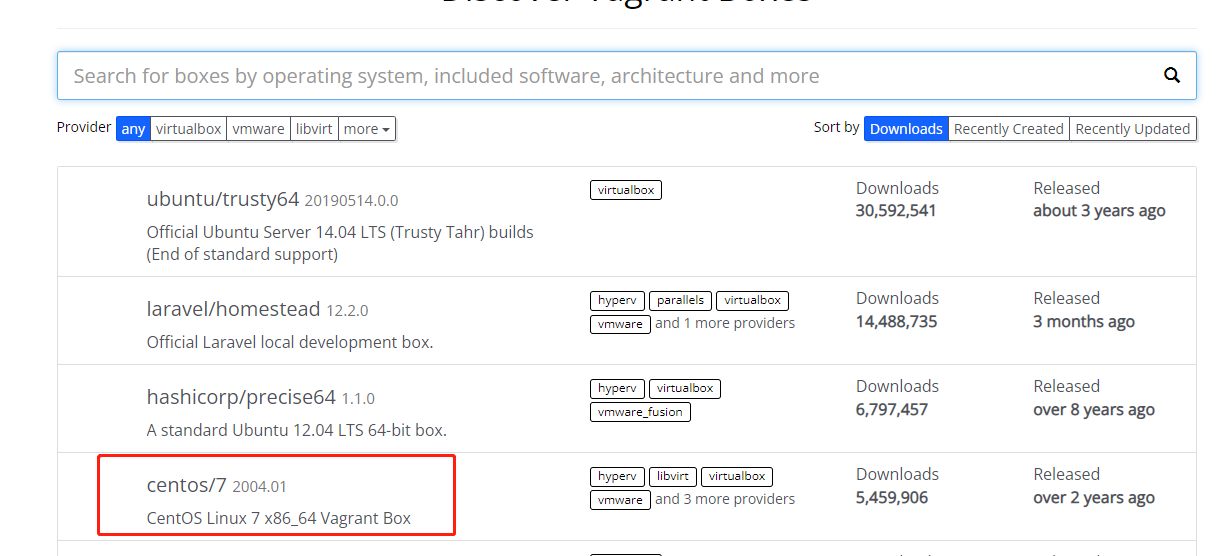The image size is (1231, 556).
Task: Click 'Official Ubuntu Server 14.04 LTS' description
Action: 340,243
